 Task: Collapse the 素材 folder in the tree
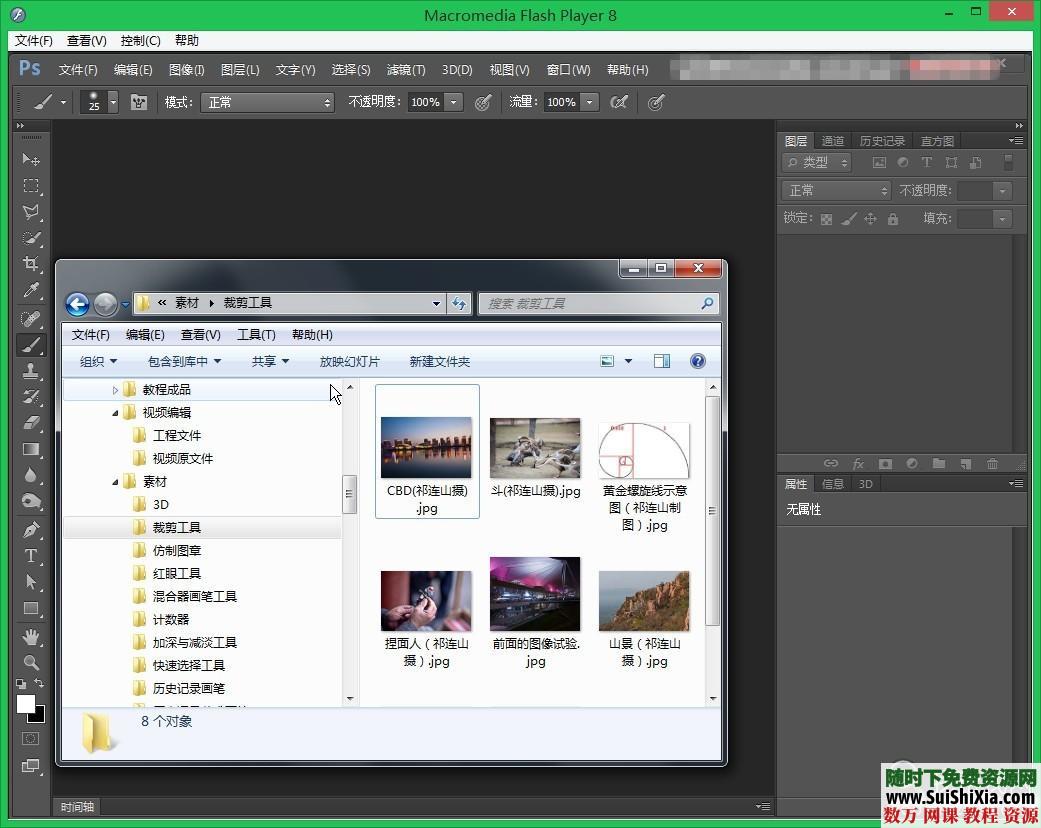click(115, 481)
